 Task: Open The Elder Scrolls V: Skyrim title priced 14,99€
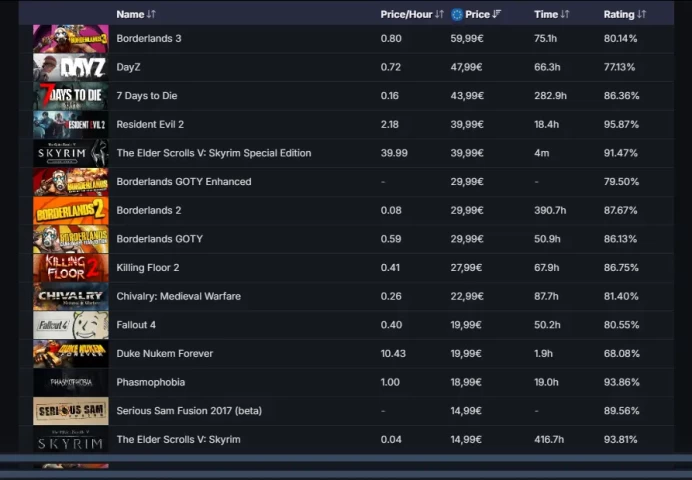(179, 439)
